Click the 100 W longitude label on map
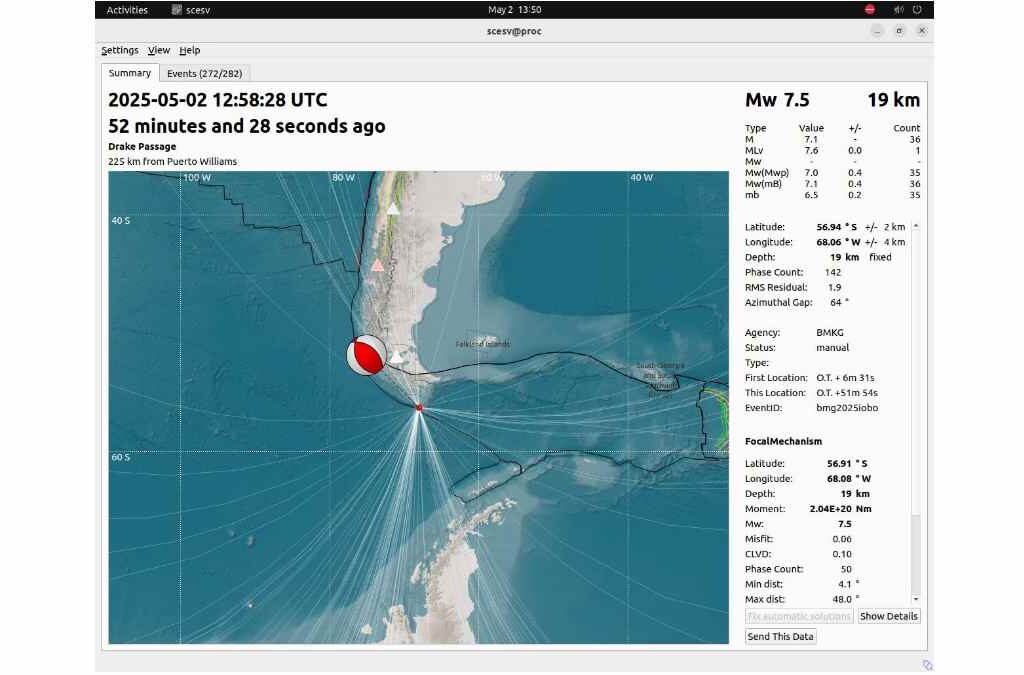1024x675 pixels. (197, 178)
